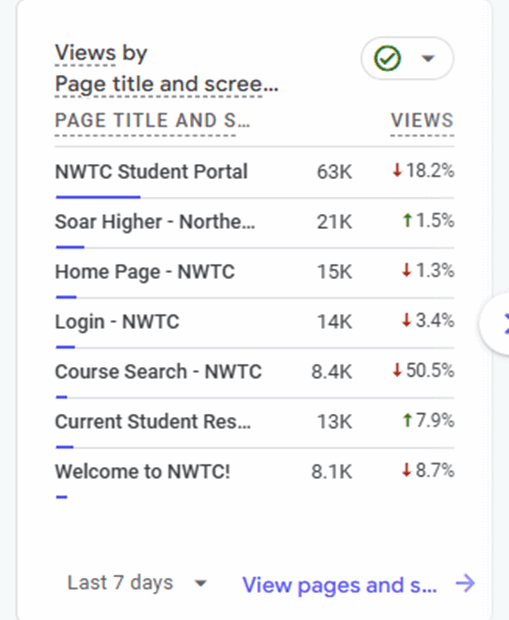Select the NWTC Student Portal row
This screenshot has width=509, height=620.
coord(254,172)
